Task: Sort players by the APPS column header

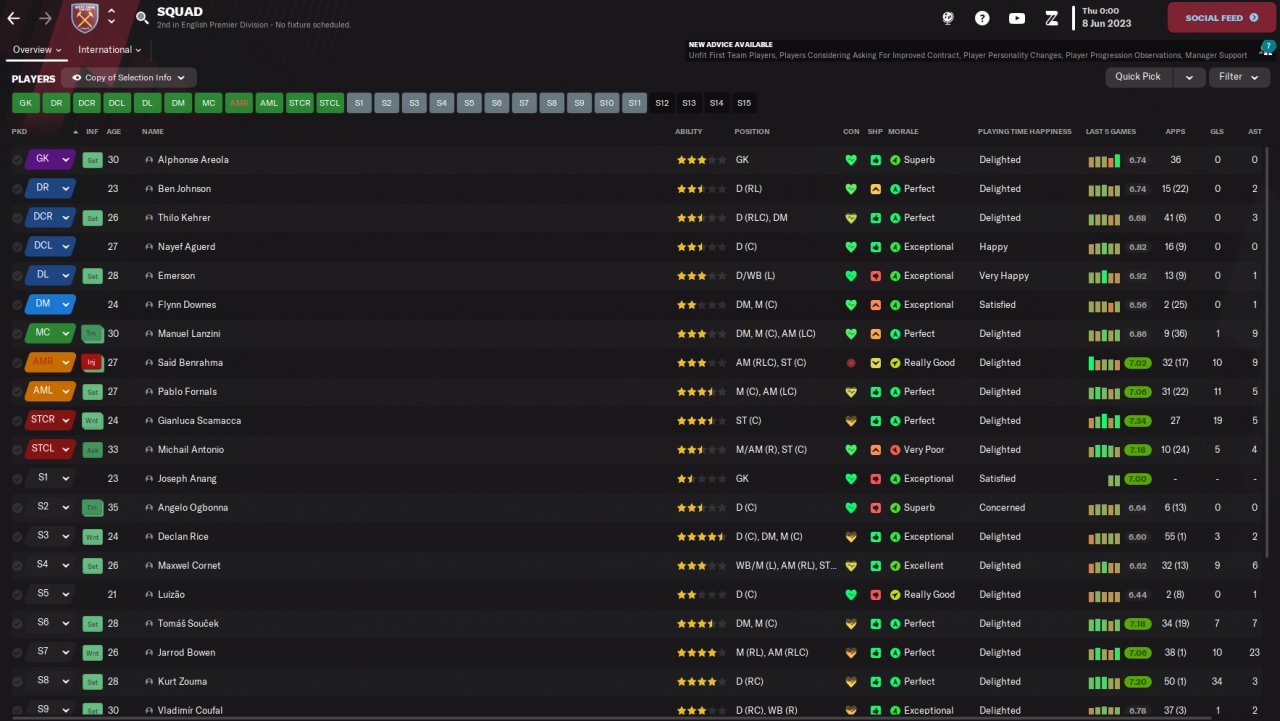Action: coord(1175,132)
